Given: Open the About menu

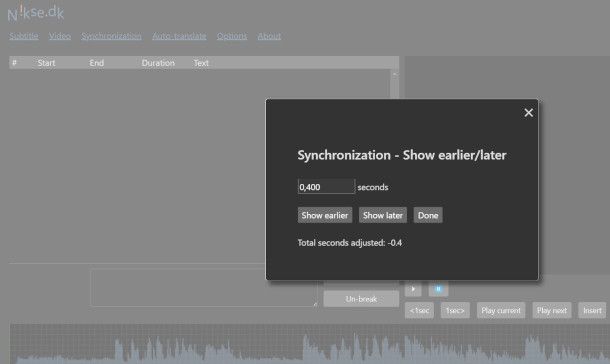Looking at the screenshot, I should (x=269, y=36).
